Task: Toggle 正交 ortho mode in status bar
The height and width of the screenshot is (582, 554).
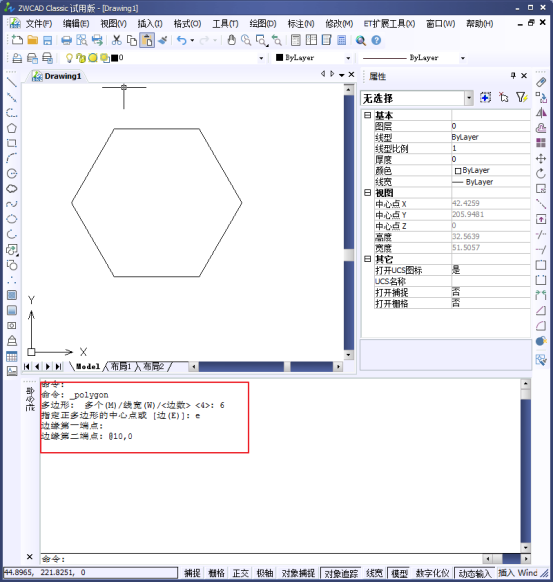Action: click(x=240, y=573)
